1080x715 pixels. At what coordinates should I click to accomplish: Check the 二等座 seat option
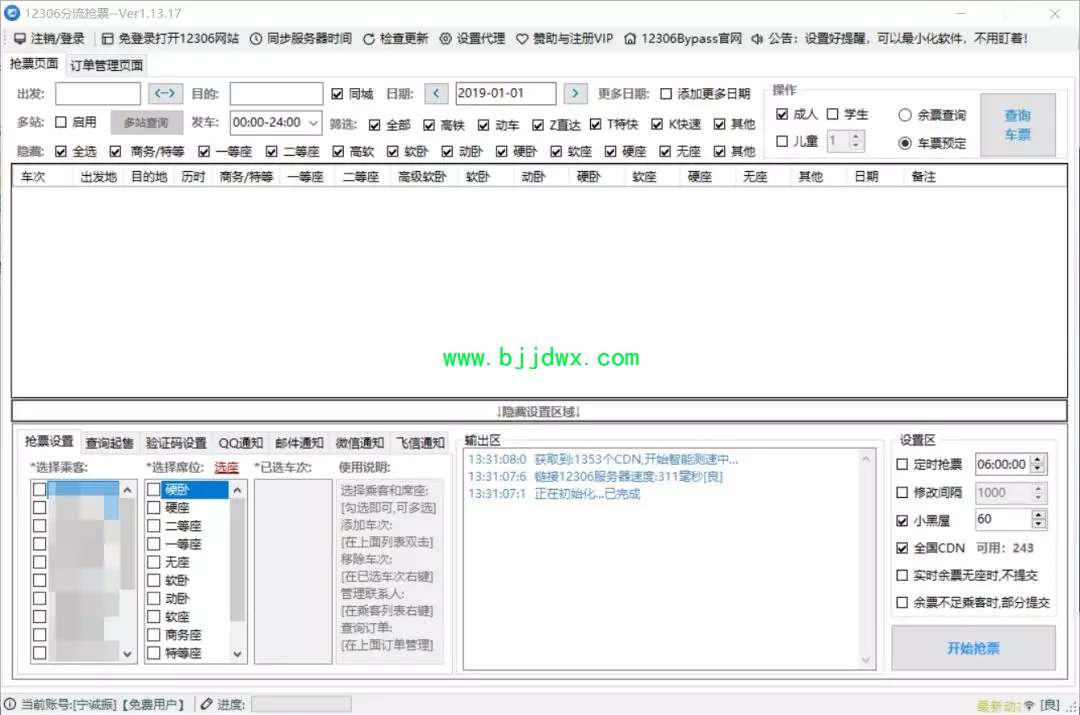click(154, 526)
